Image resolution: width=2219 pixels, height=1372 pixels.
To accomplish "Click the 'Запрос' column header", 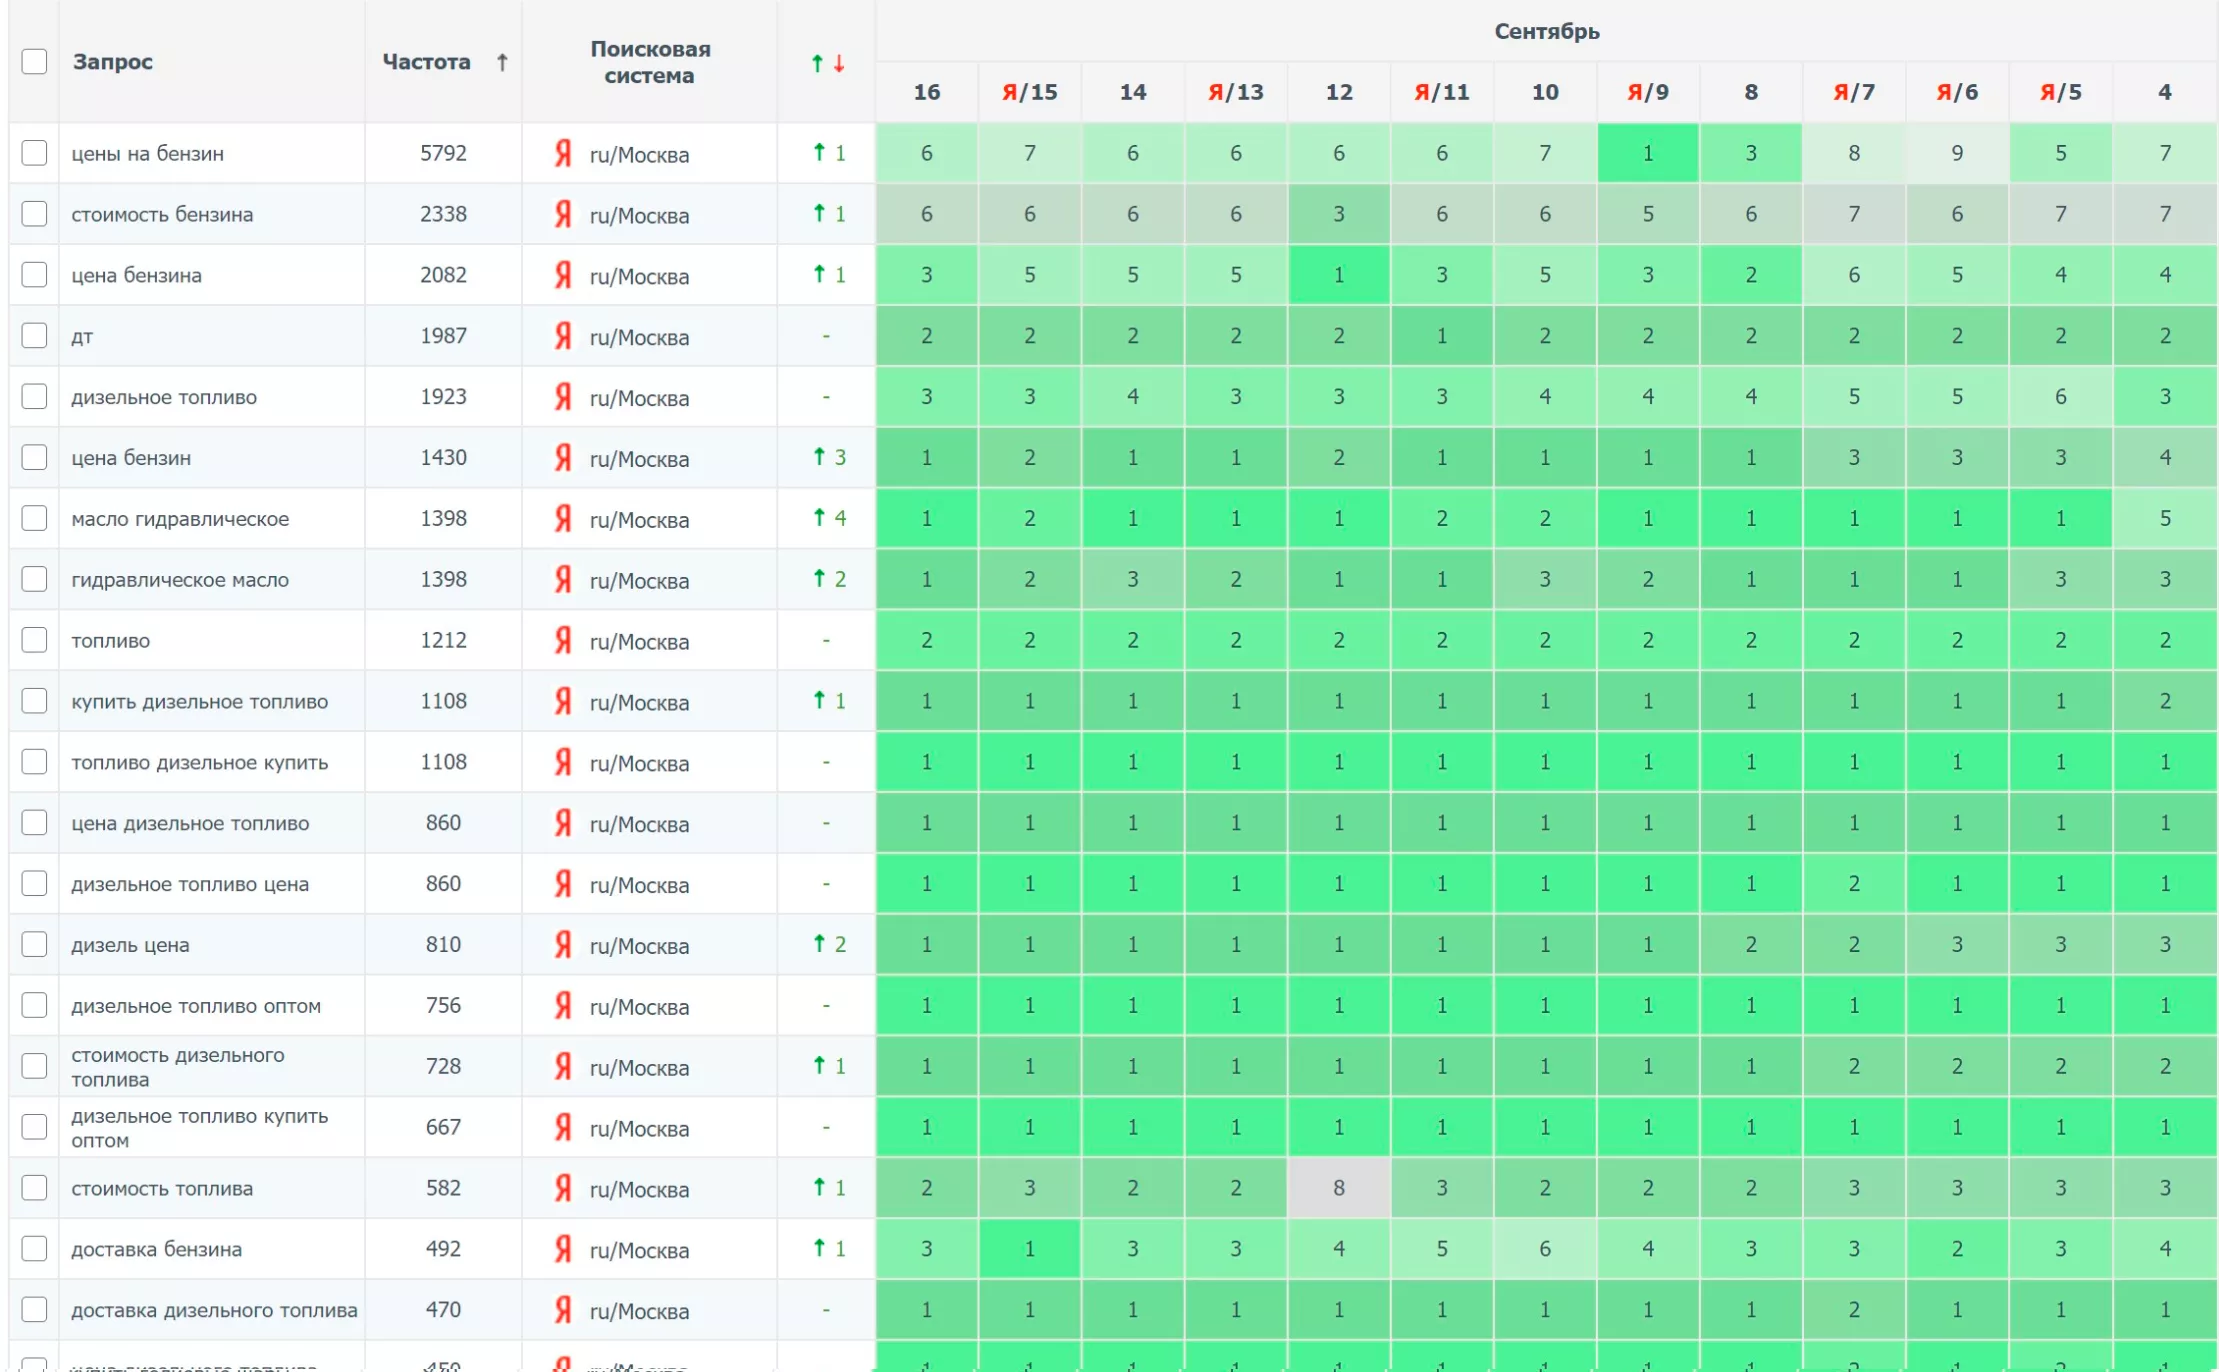I will (113, 62).
